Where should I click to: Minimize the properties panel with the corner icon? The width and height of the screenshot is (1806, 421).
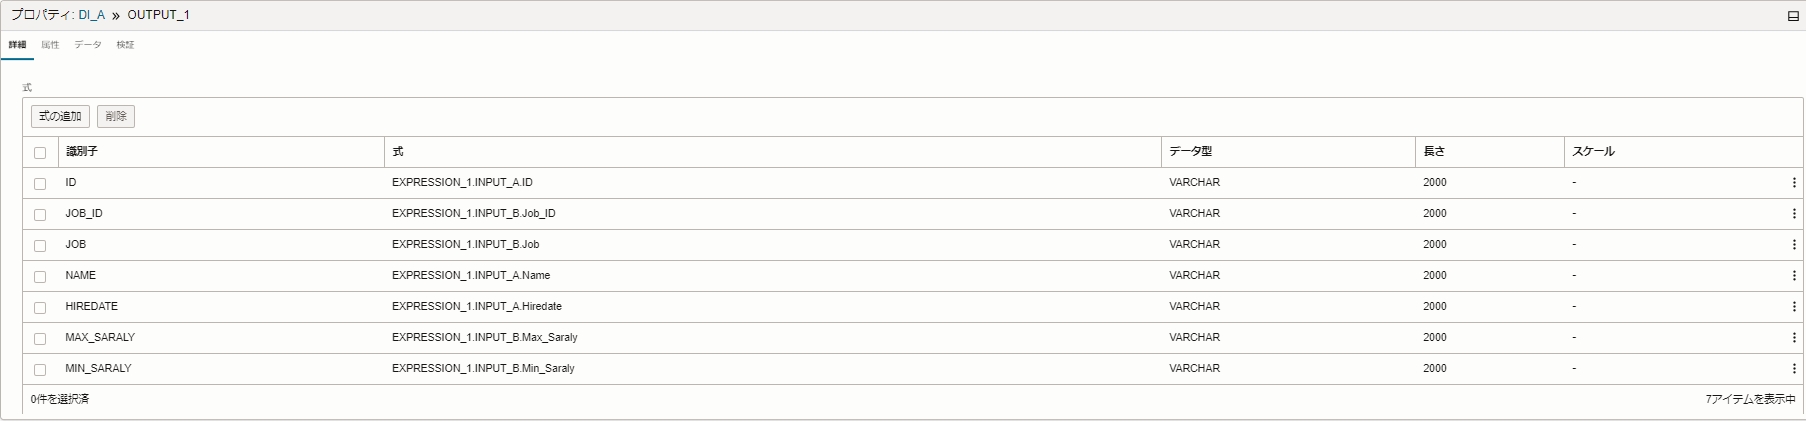(1793, 16)
